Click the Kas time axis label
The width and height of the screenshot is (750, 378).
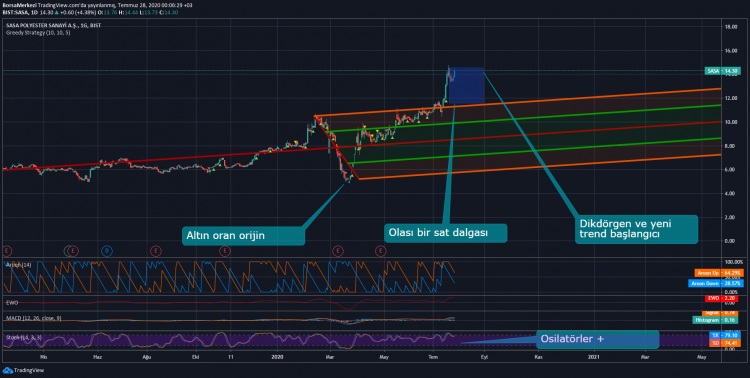pyautogui.click(x=538, y=357)
